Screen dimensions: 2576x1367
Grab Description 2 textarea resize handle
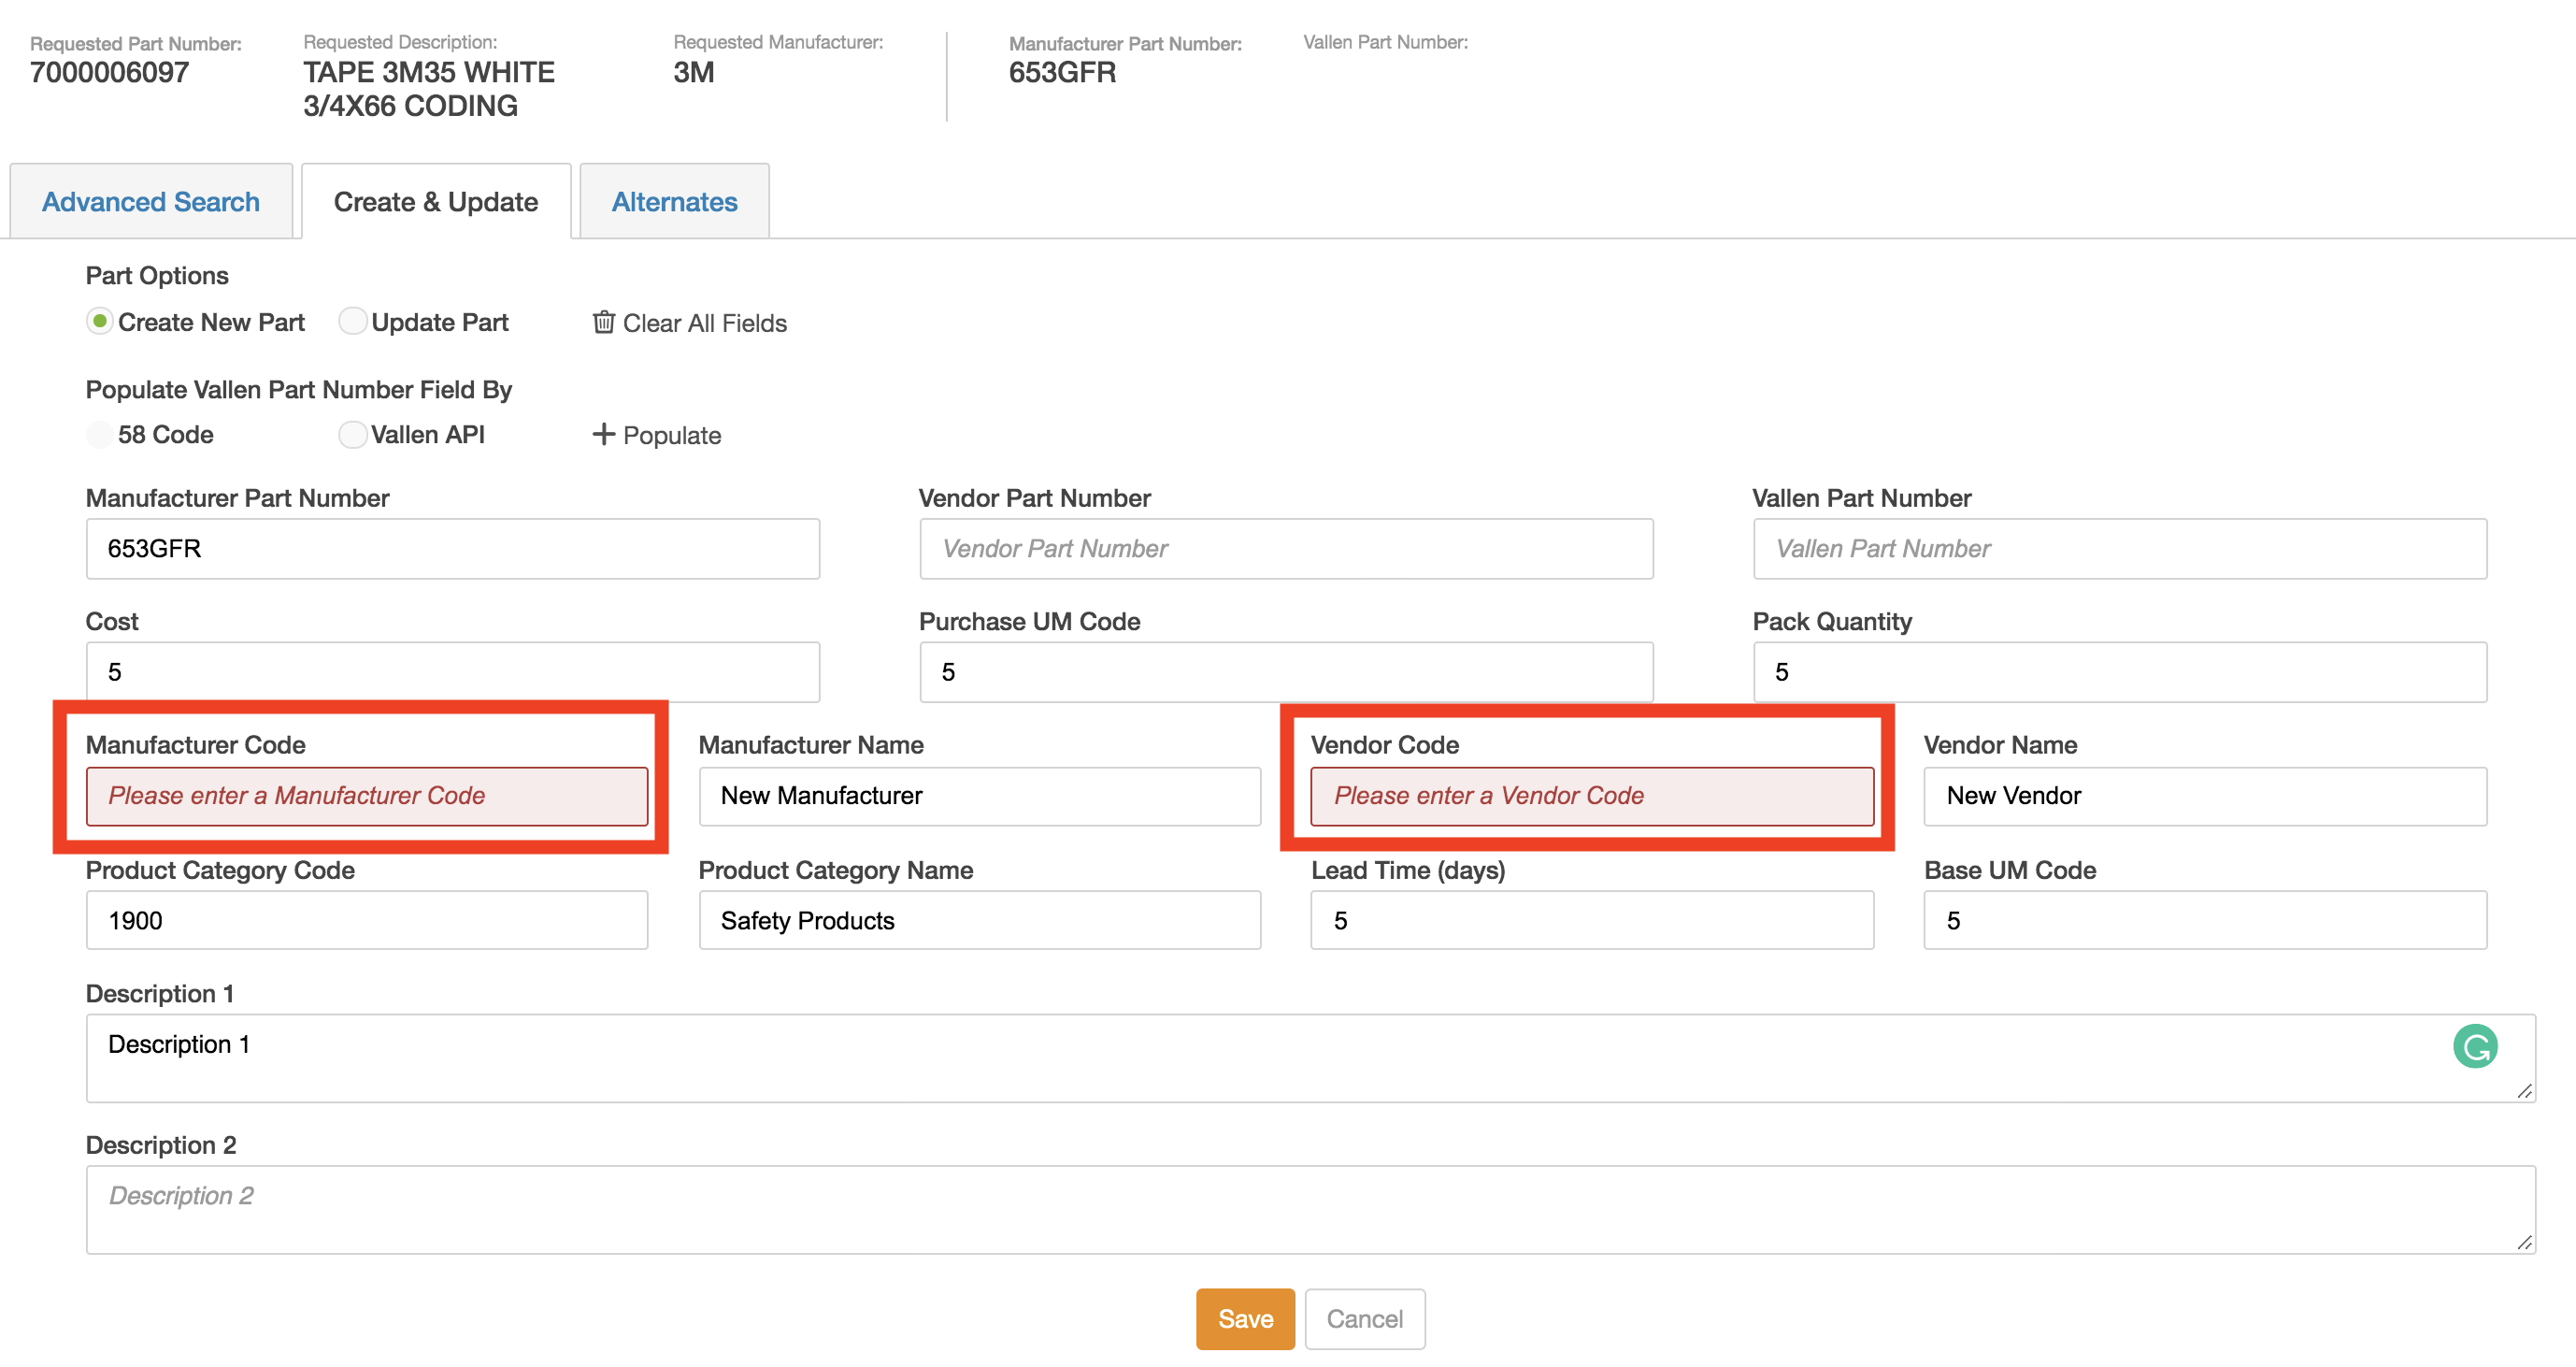(2523, 1242)
